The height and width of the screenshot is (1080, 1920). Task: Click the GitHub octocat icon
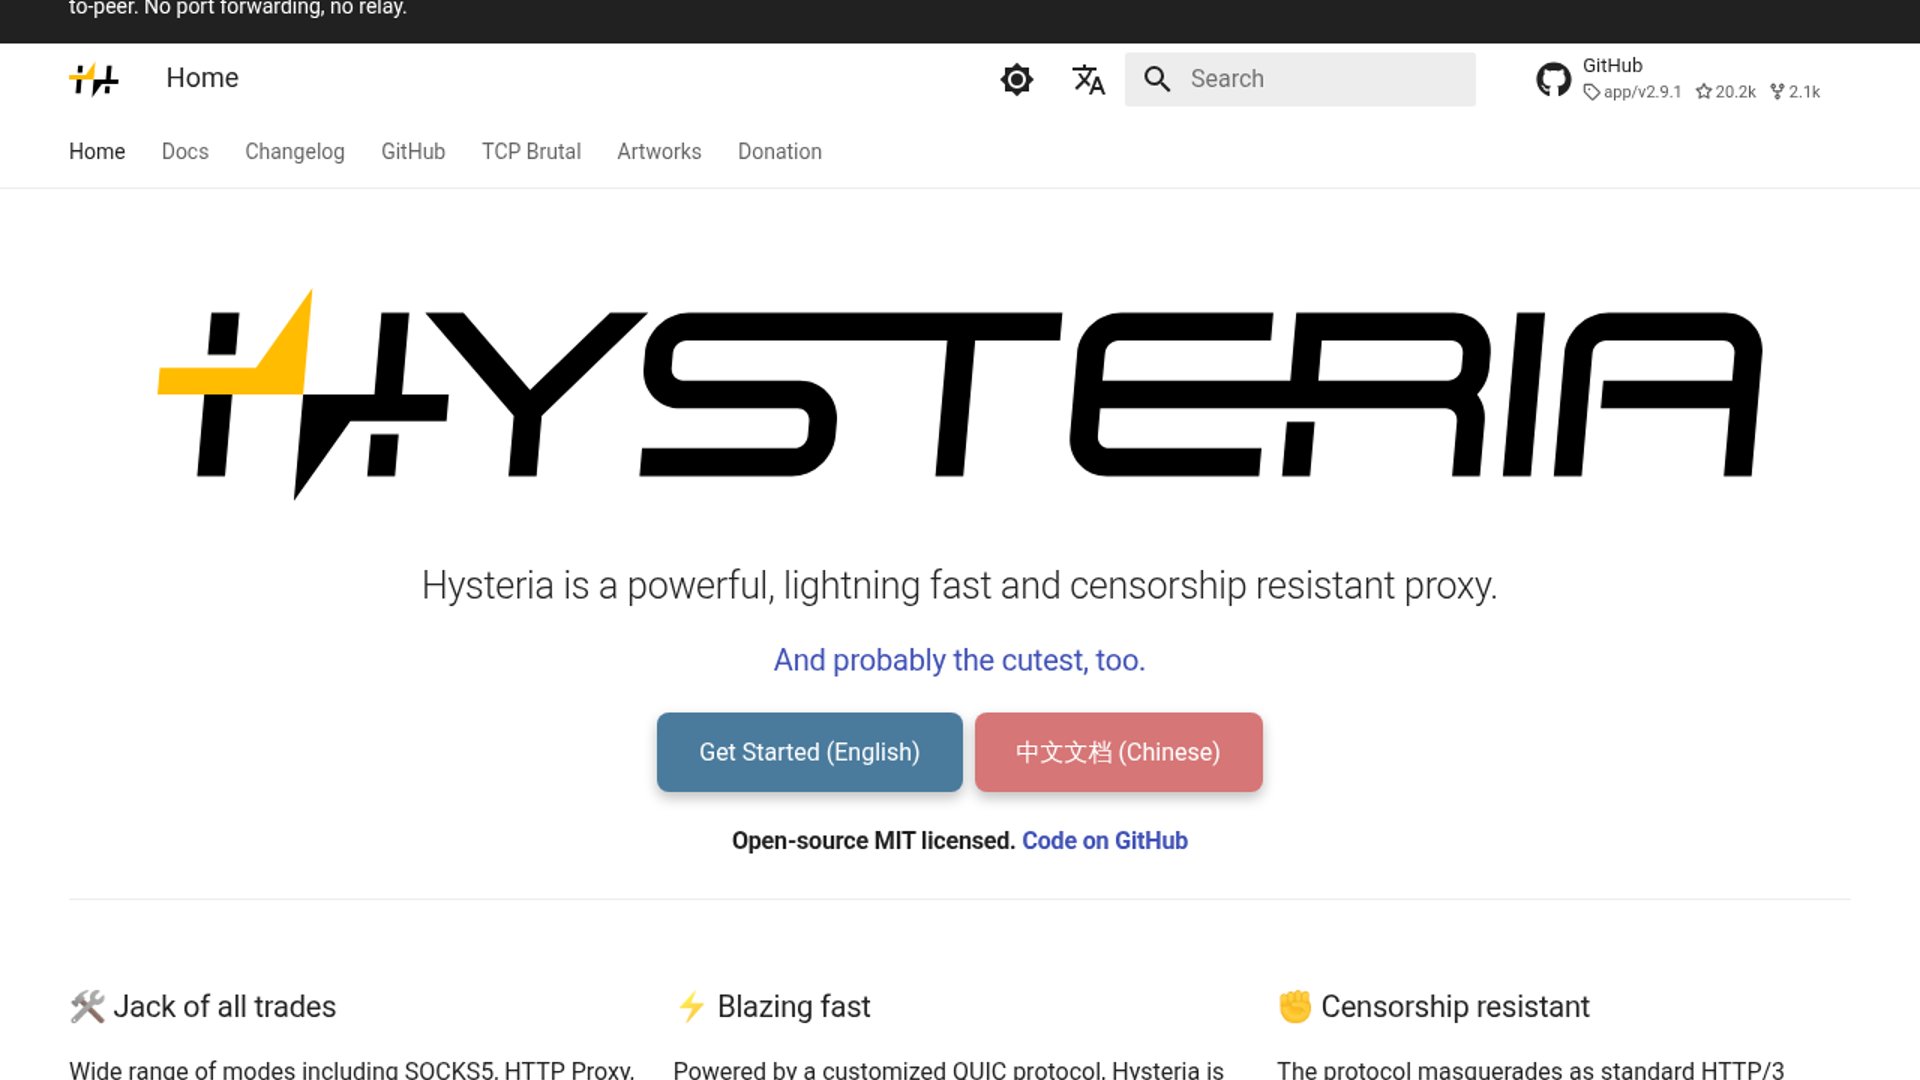[x=1553, y=79]
